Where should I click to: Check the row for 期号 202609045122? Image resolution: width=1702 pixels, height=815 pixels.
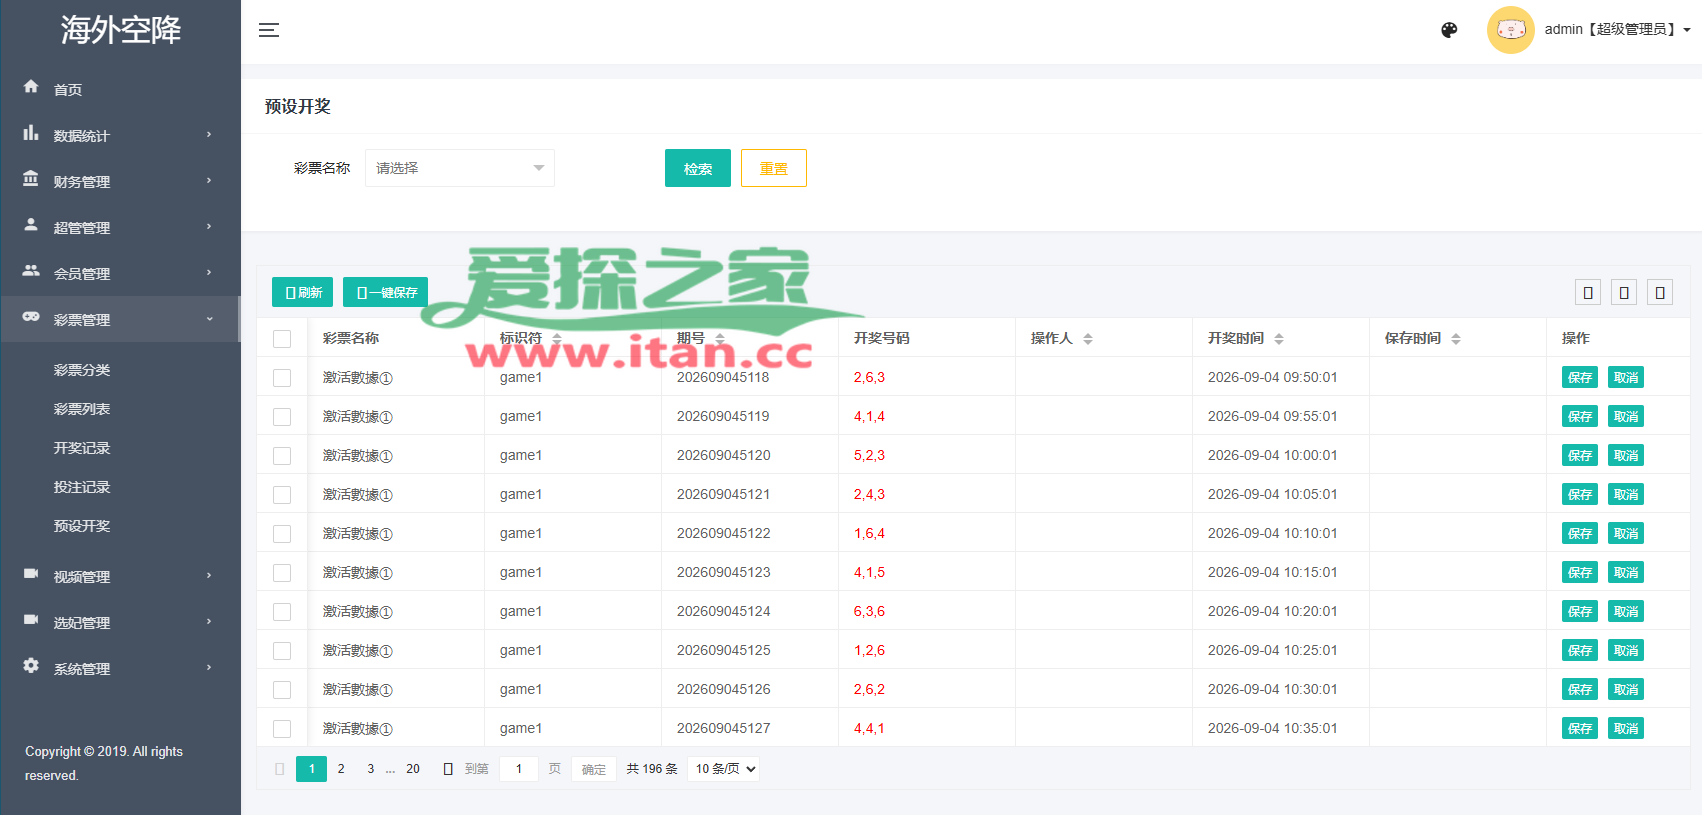[282, 534]
